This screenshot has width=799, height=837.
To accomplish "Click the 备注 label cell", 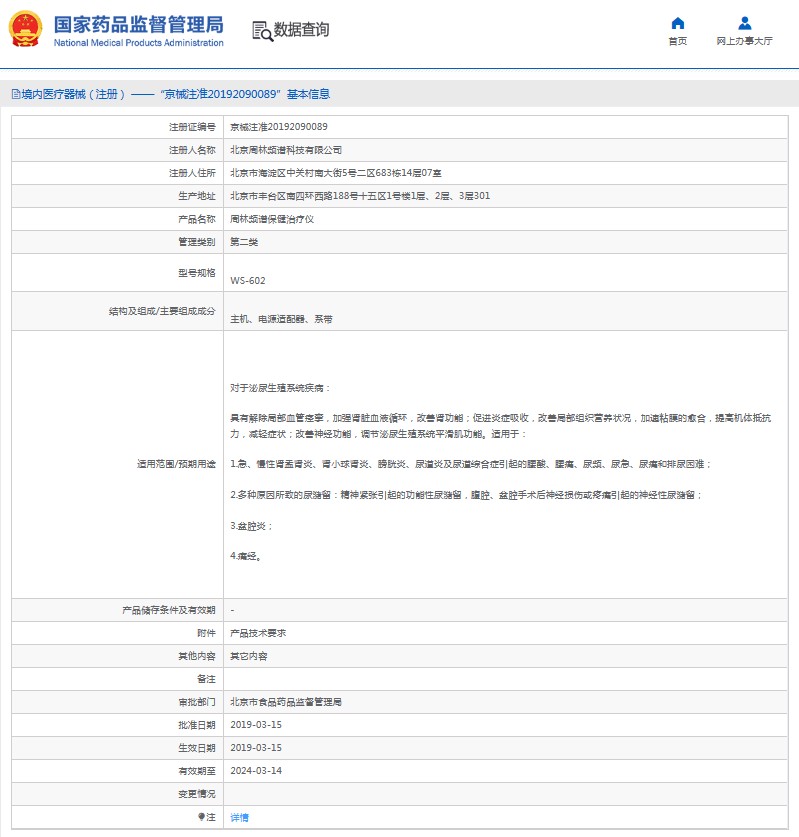I will pyautogui.click(x=117, y=679).
